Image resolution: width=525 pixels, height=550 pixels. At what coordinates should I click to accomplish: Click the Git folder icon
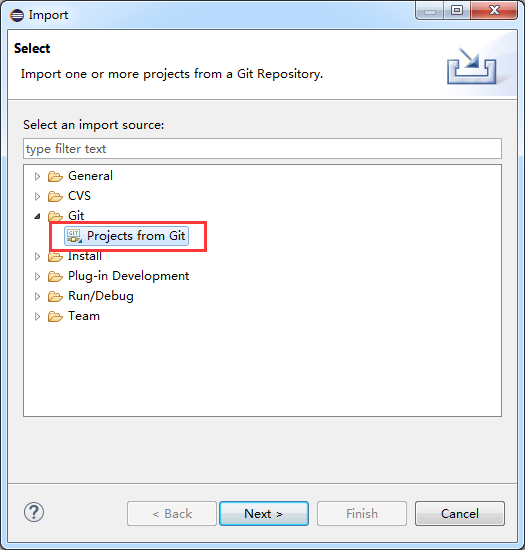tap(55, 216)
